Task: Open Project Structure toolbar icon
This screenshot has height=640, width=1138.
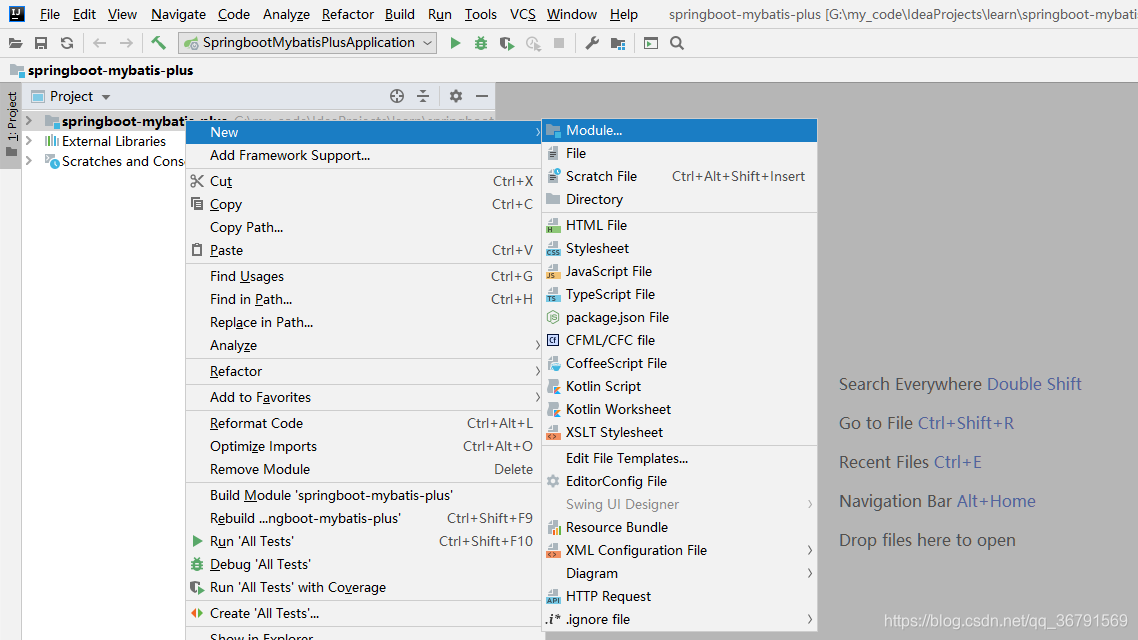Action: pos(618,44)
